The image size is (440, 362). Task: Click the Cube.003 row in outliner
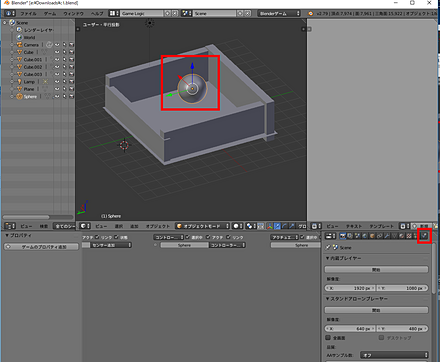38,74
